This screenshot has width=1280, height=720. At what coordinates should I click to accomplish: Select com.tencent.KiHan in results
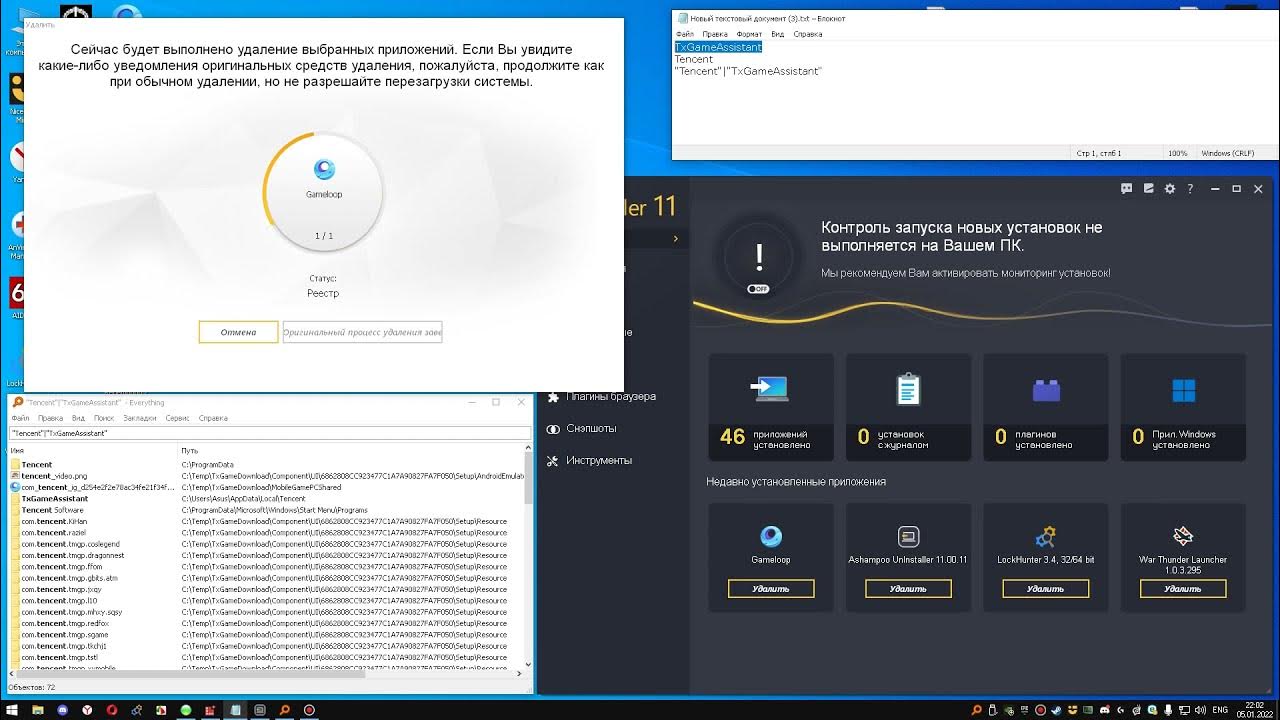[54, 521]
